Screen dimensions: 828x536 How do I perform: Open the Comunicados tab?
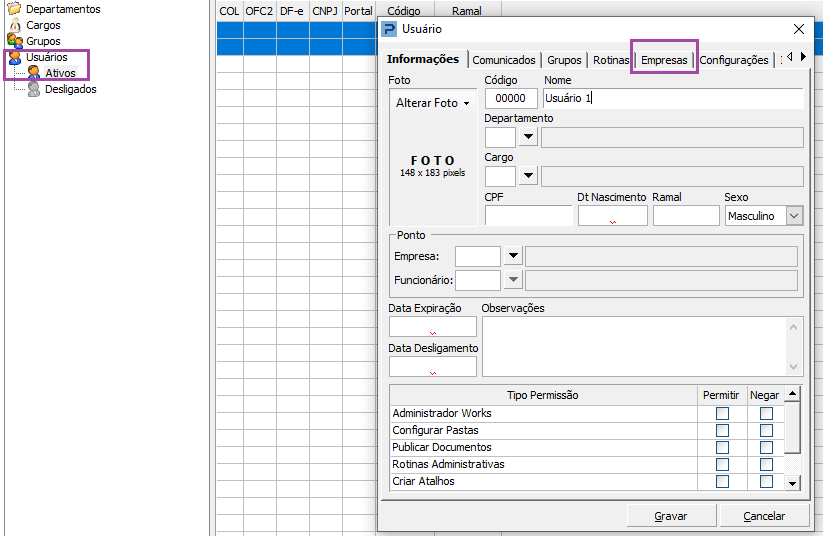(504, 60)
